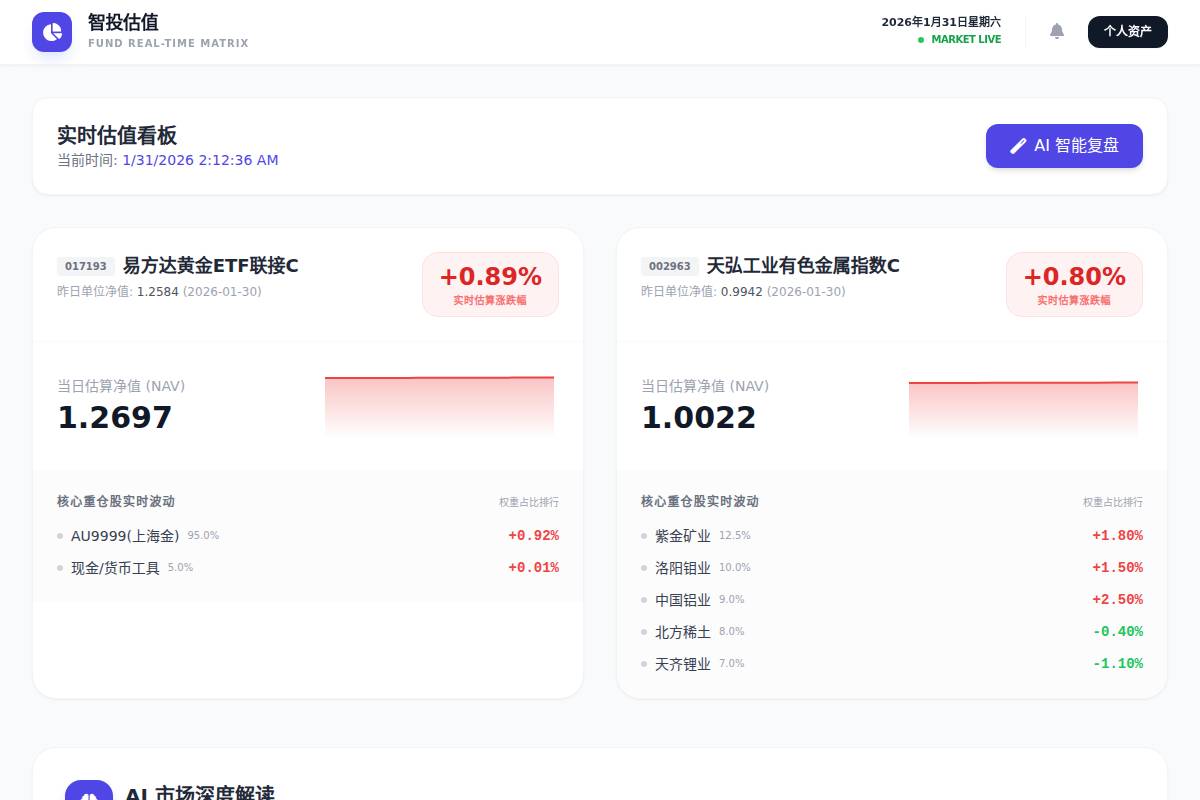This screenshot has width=1200, height=800.
Task: Toggle the dot marker beside 天齐锂业
Action: coord(645,663)
